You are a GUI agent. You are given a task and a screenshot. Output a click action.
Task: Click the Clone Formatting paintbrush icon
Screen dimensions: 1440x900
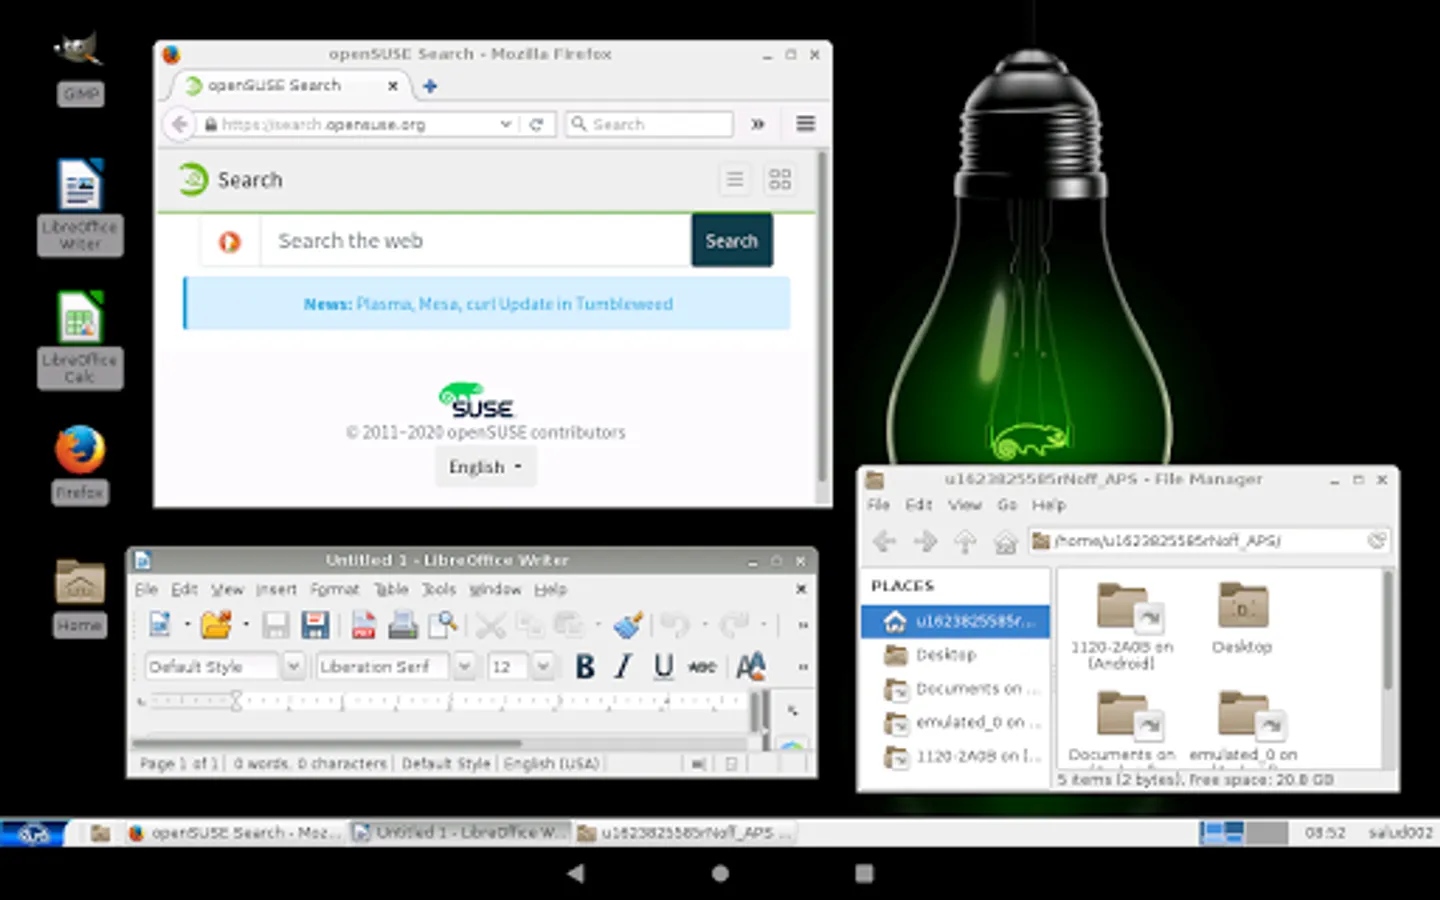(x=628, y=626)
